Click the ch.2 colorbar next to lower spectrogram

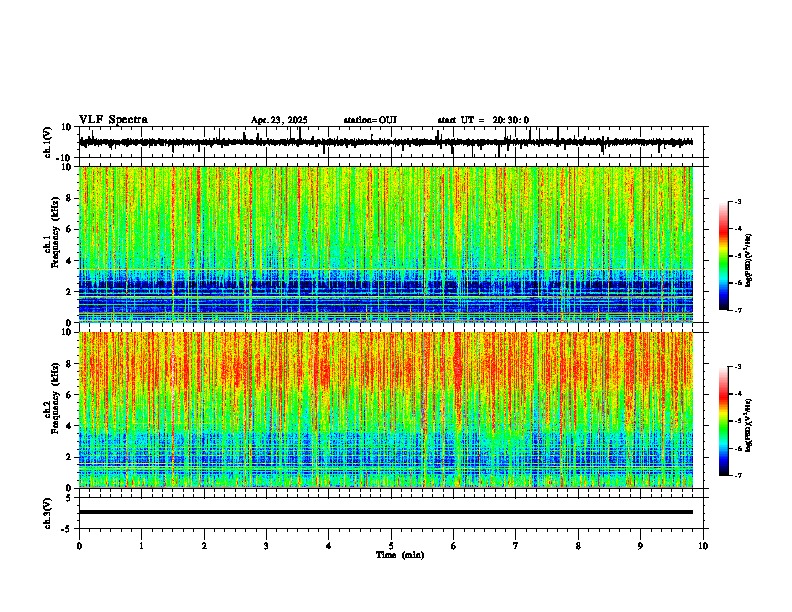point(723,421)
